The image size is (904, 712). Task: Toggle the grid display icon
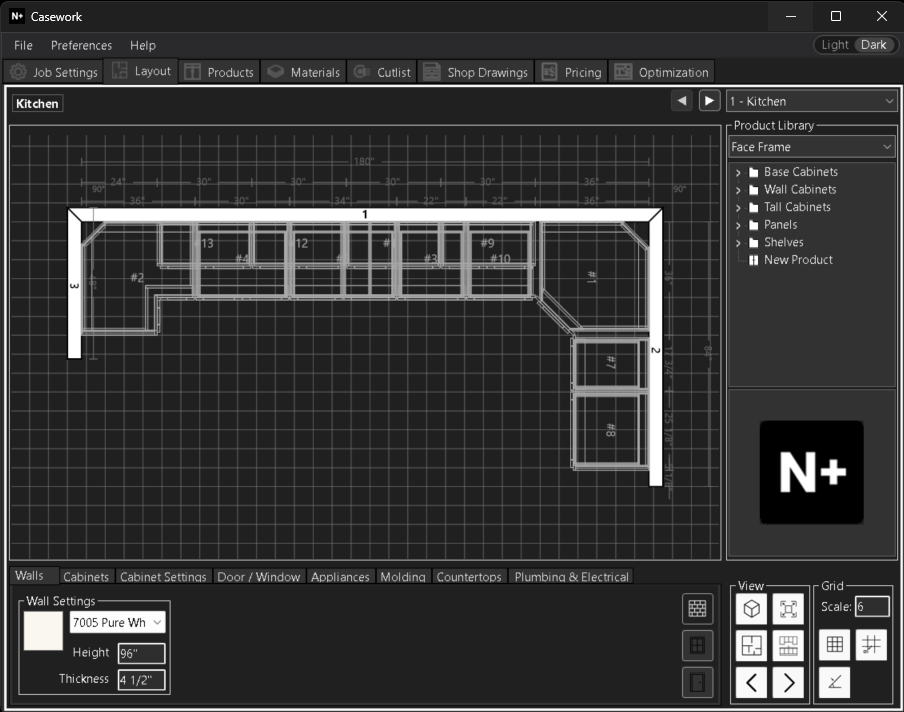[x=834, y=645]
